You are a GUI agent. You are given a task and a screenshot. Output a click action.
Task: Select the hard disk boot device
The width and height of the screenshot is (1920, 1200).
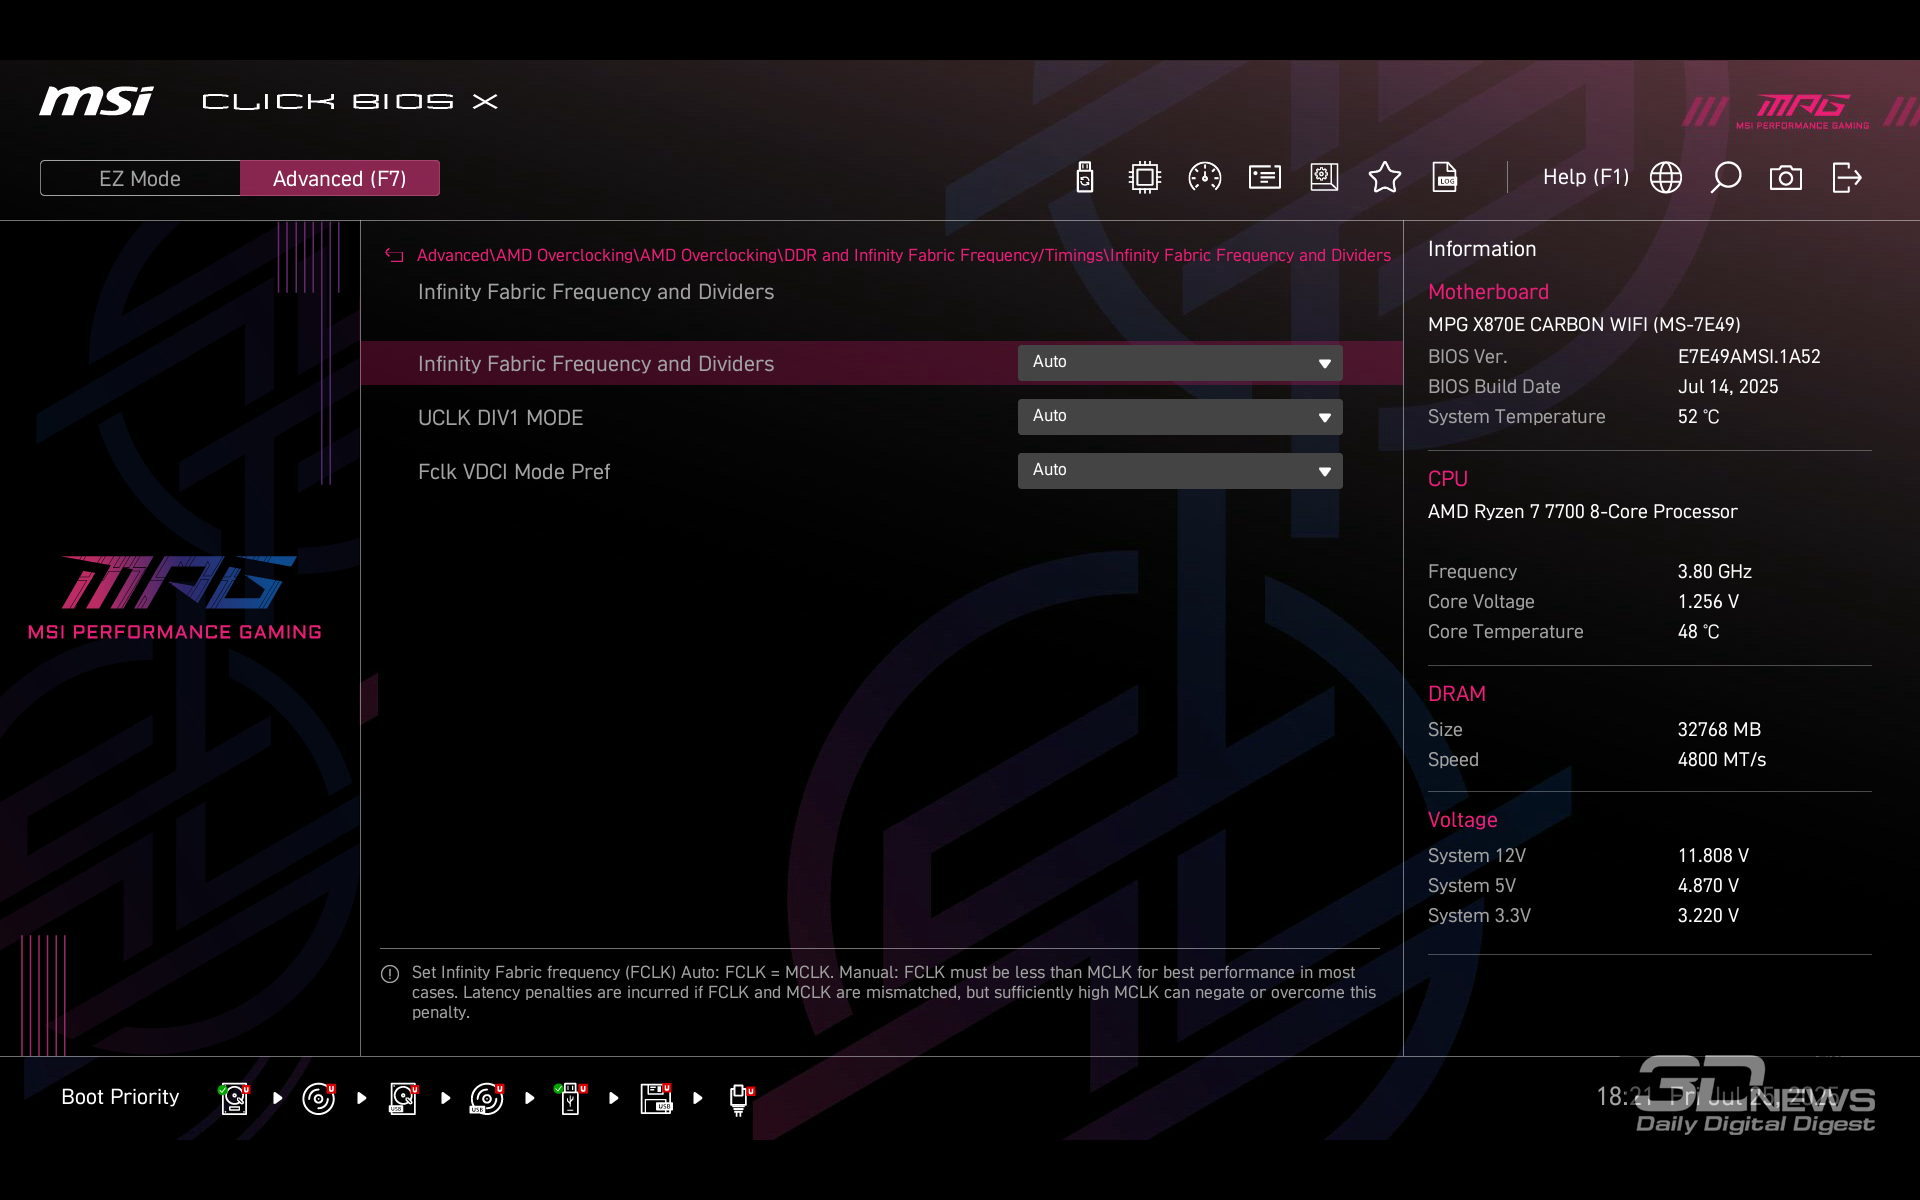click(234, 1098)
